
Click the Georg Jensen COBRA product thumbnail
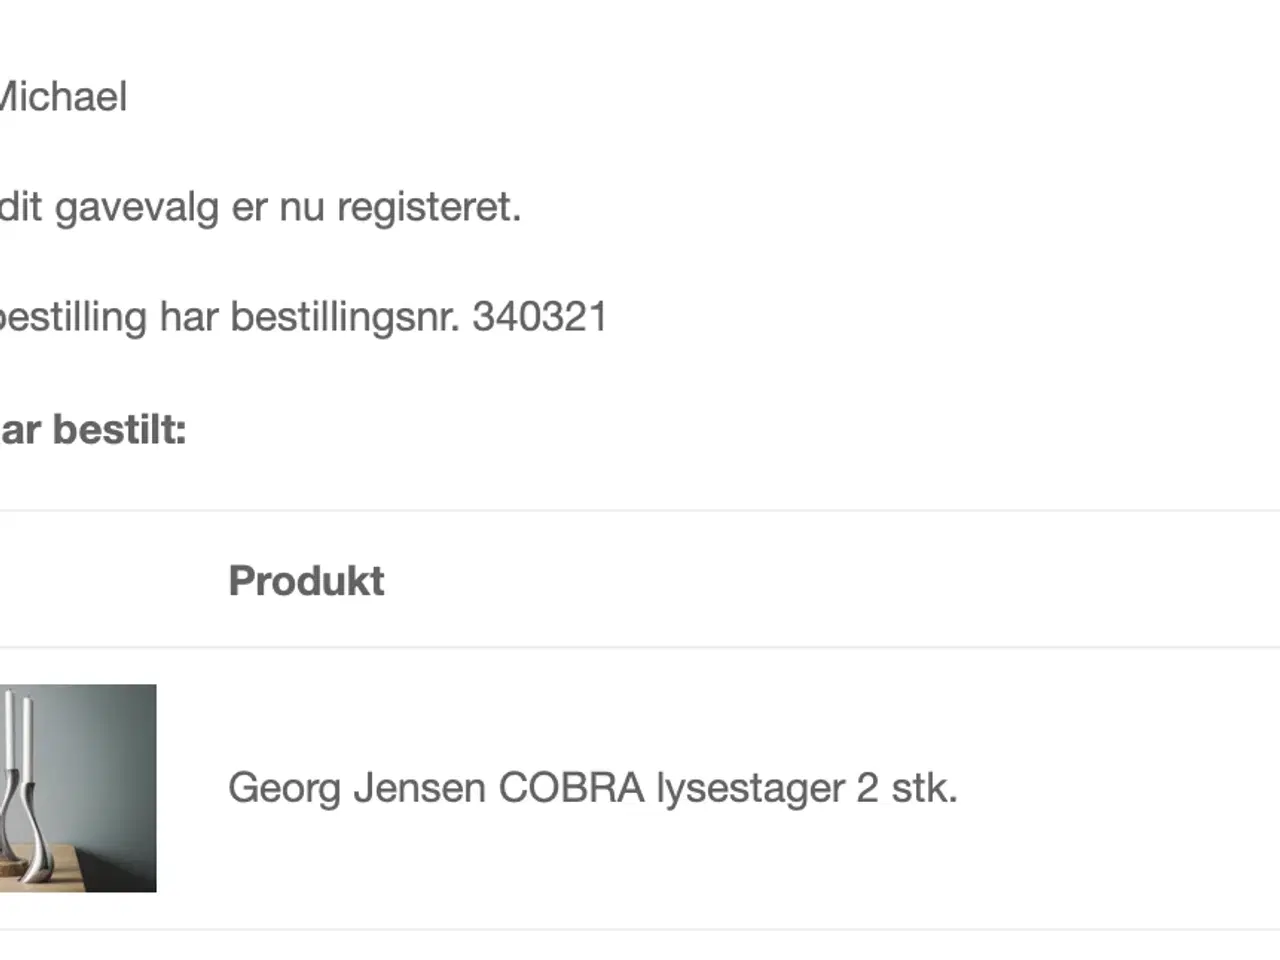tap(77, 788)
